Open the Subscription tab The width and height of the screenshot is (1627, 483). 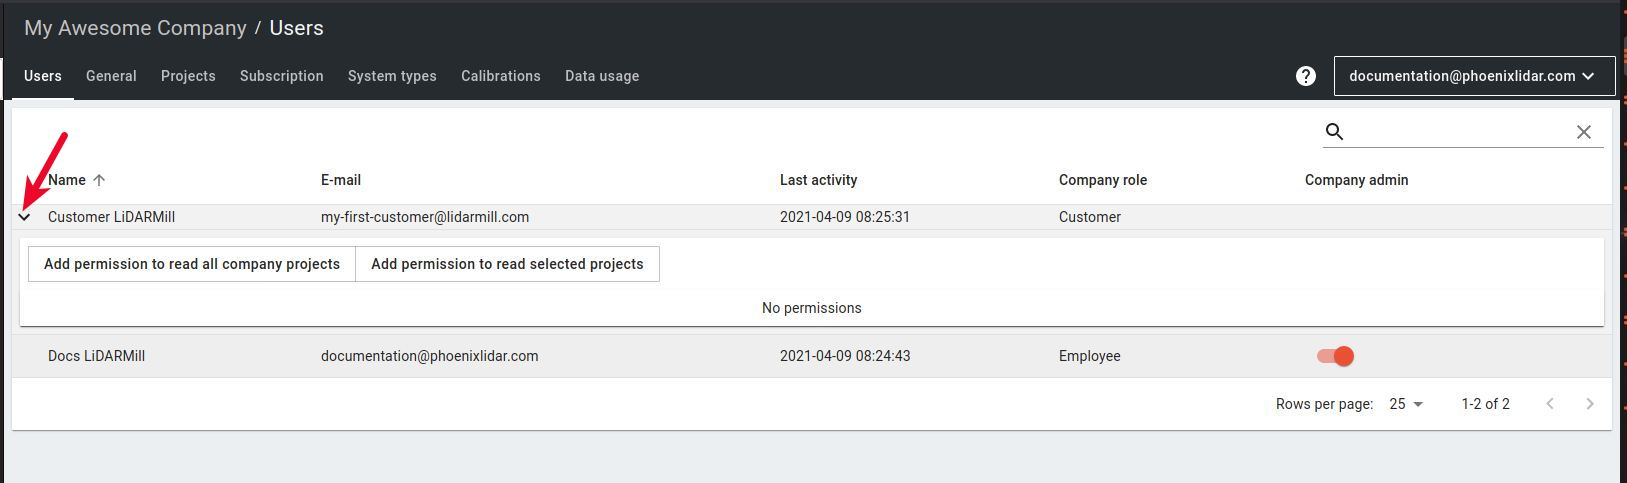coord(281,76)
